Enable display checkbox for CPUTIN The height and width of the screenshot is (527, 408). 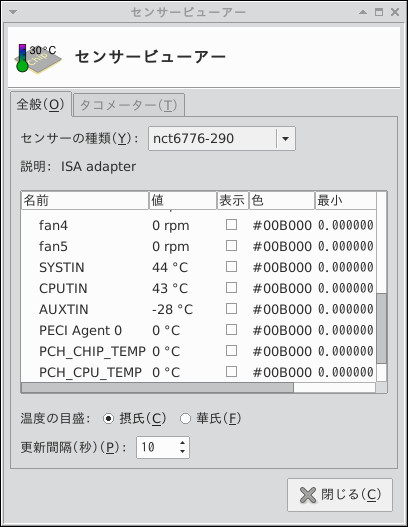(x=231, y=288)
